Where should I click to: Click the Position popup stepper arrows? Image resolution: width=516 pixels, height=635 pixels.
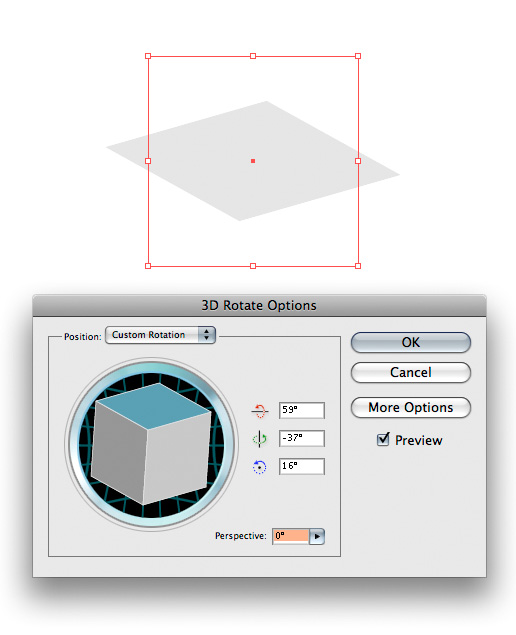207,335
